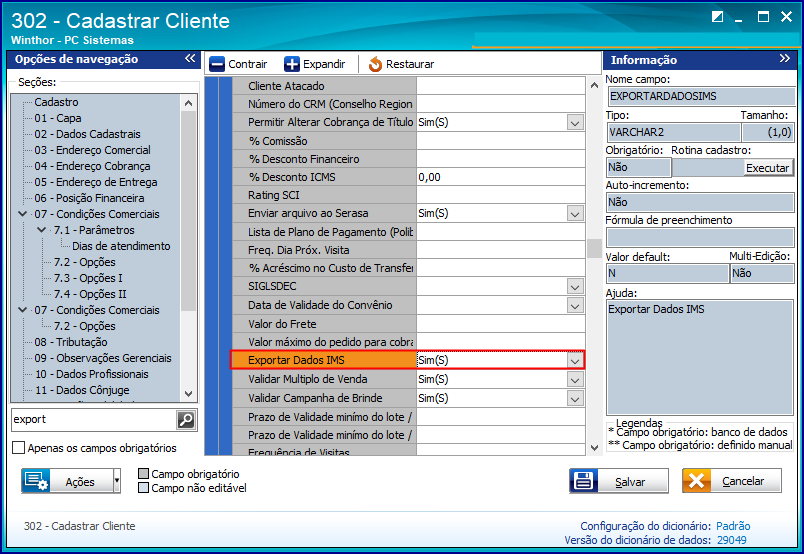804x554 pixels.
Task: Click the Nome campo EXPORTARDADOSIMS field
Action: click(700, 96)
